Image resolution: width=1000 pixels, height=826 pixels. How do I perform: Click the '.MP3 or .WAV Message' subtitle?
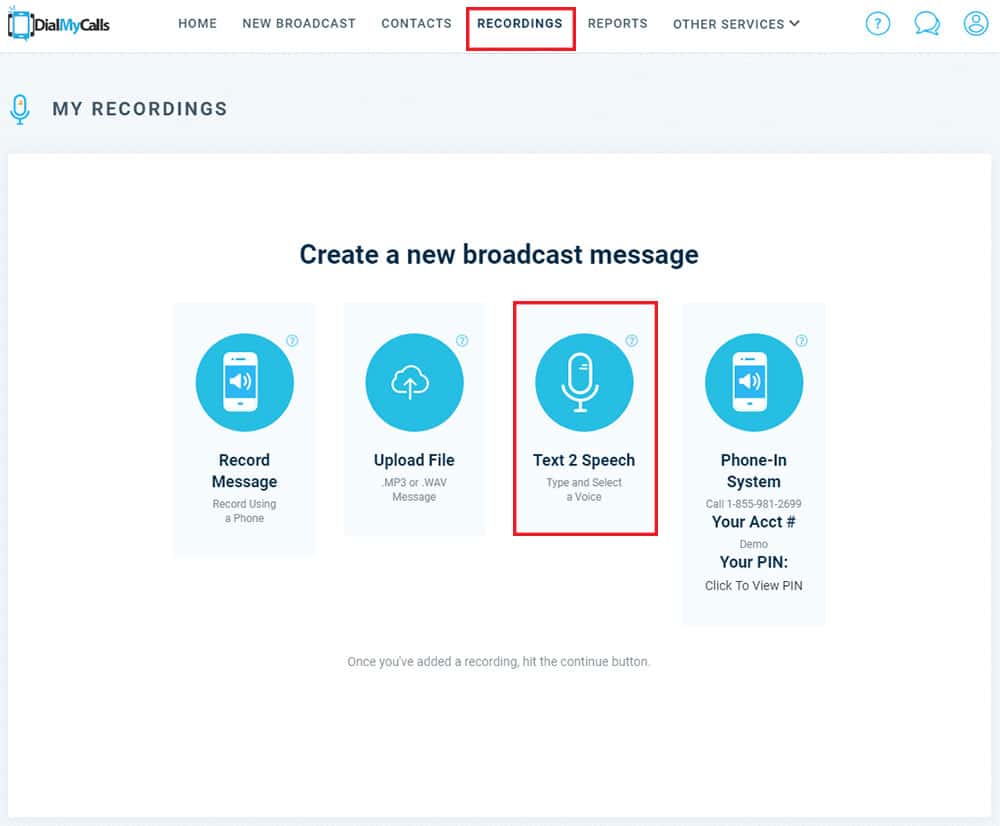point(415,490)
